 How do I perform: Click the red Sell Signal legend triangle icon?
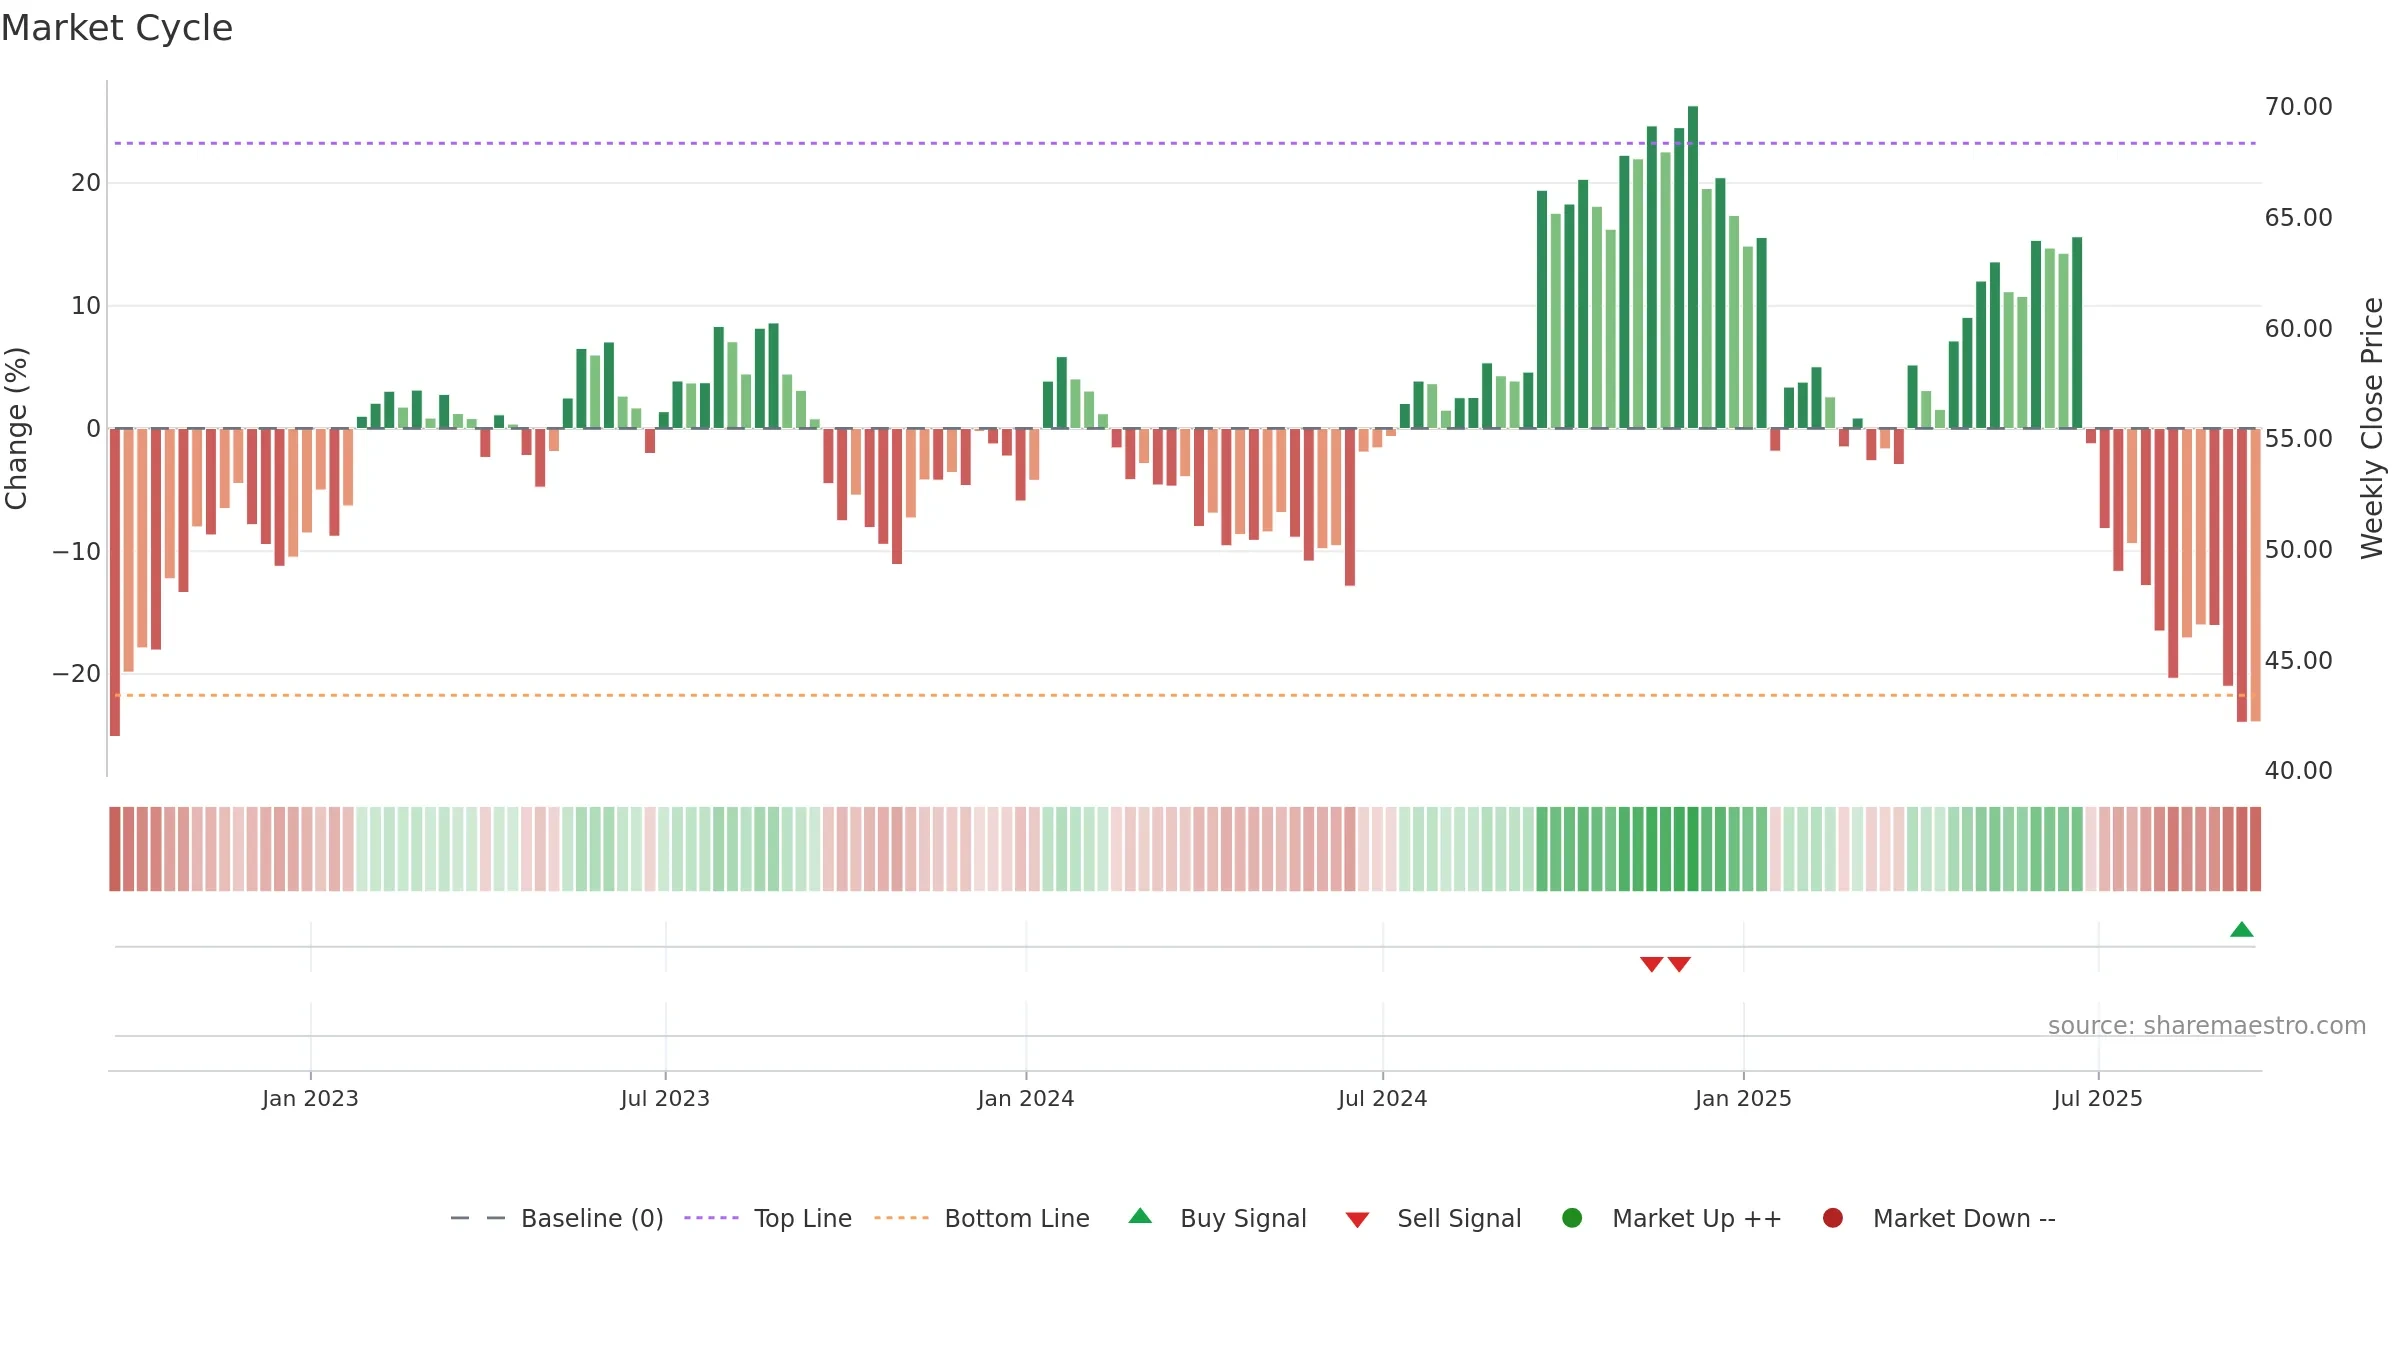pos(1357,1220)
